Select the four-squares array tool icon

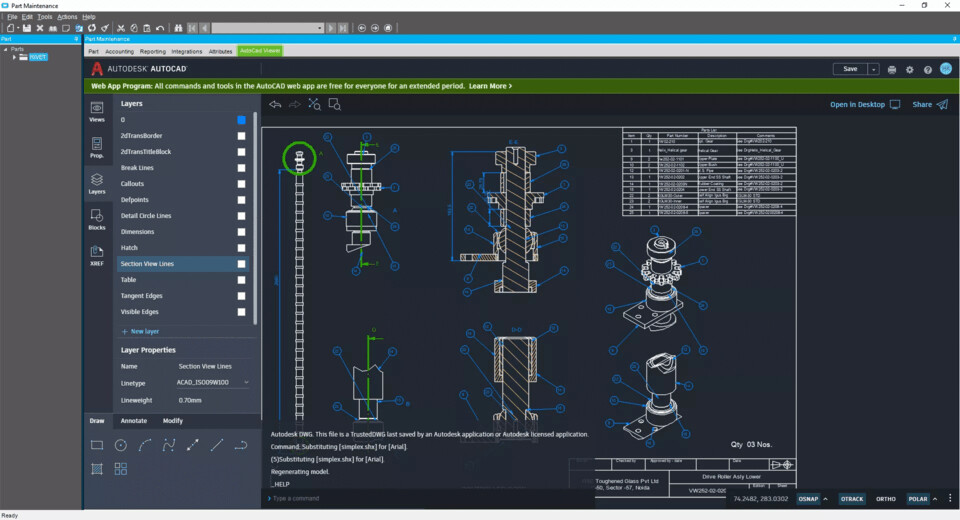(121, 469)
